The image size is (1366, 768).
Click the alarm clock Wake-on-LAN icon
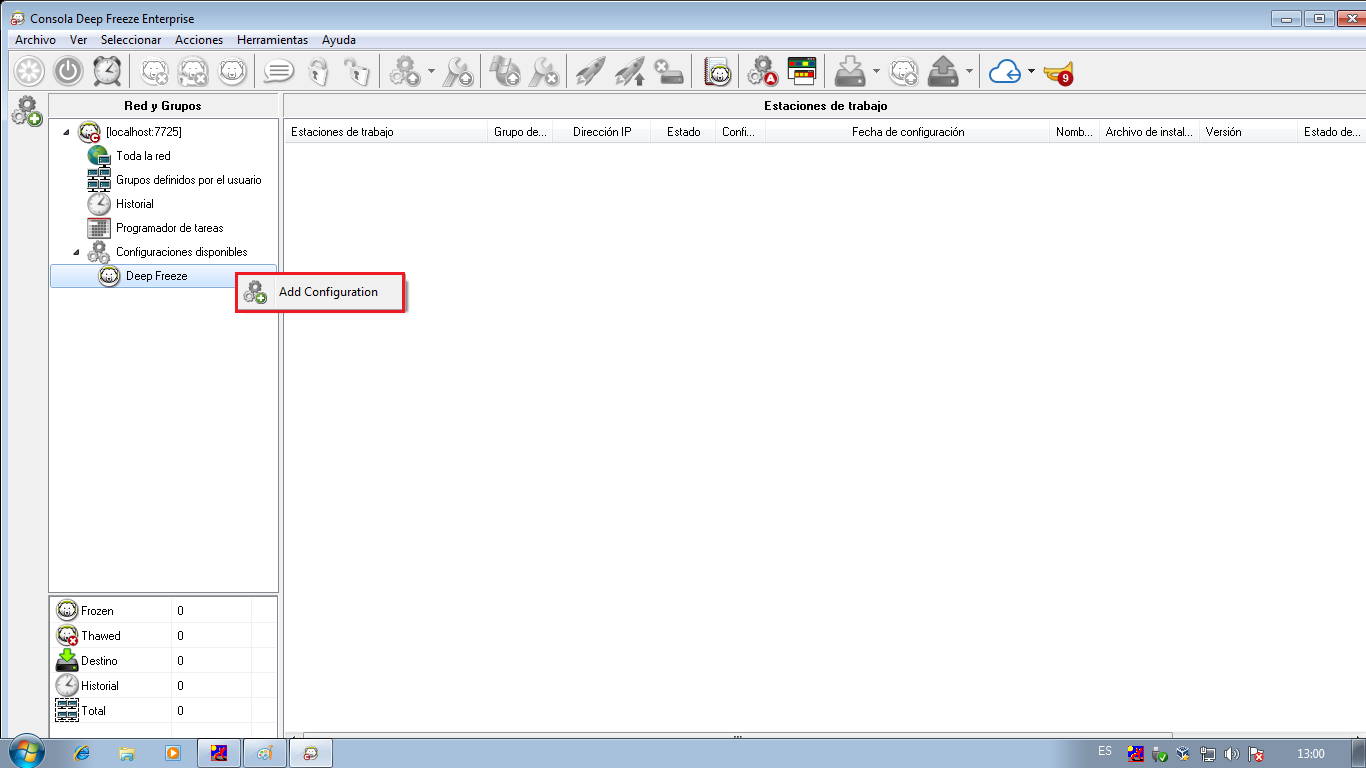tap(107, 71)
